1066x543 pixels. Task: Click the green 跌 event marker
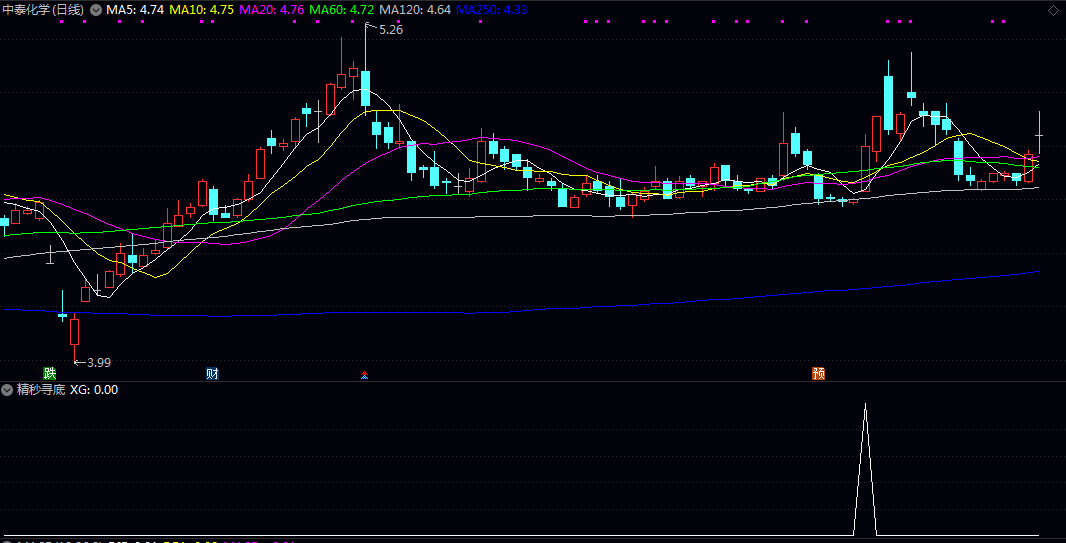[50, 373]
